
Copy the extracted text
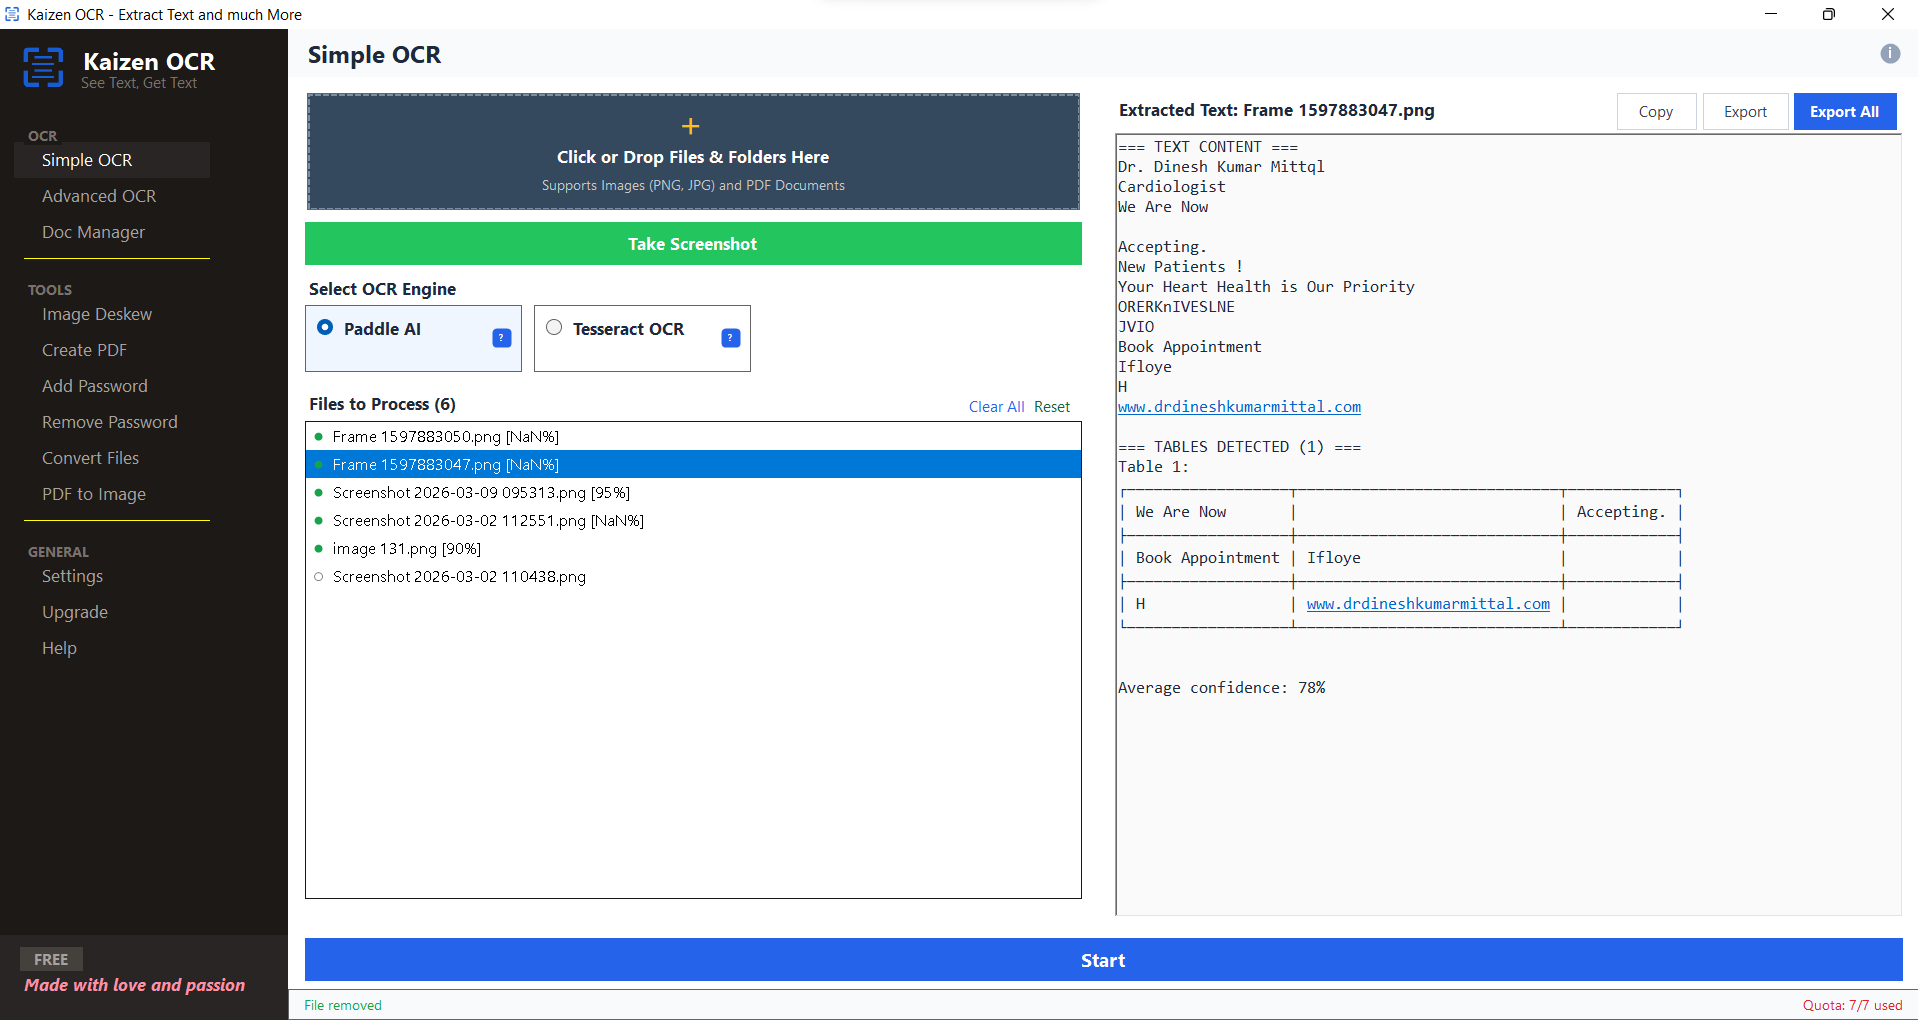click(1655, 111)
